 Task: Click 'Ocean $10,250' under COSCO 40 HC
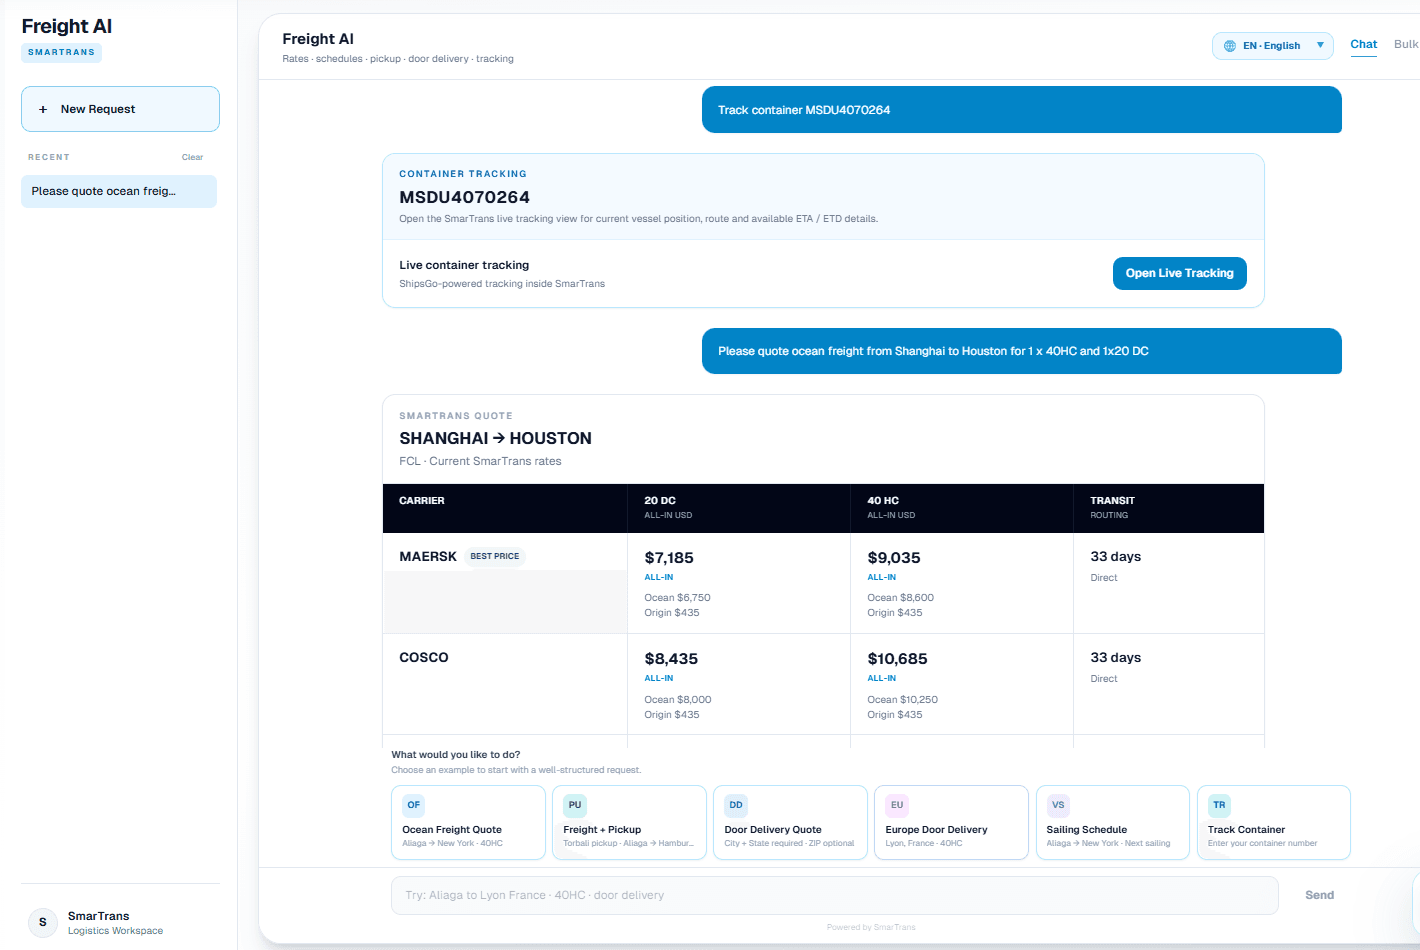(x=902, y=699)
